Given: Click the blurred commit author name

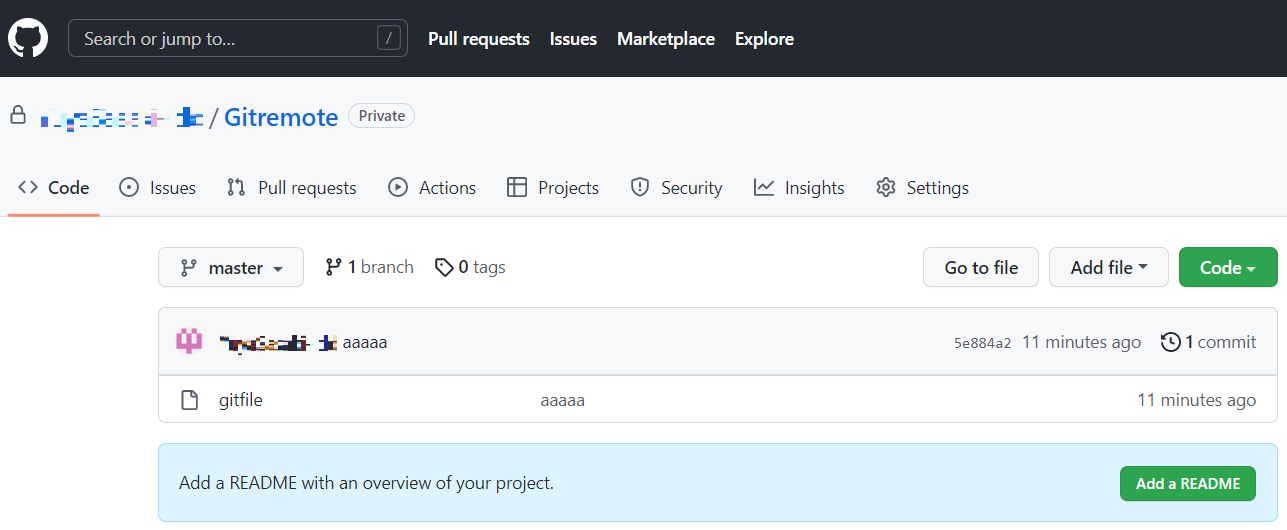Looking at the screenshot, I should coord(278,342).
